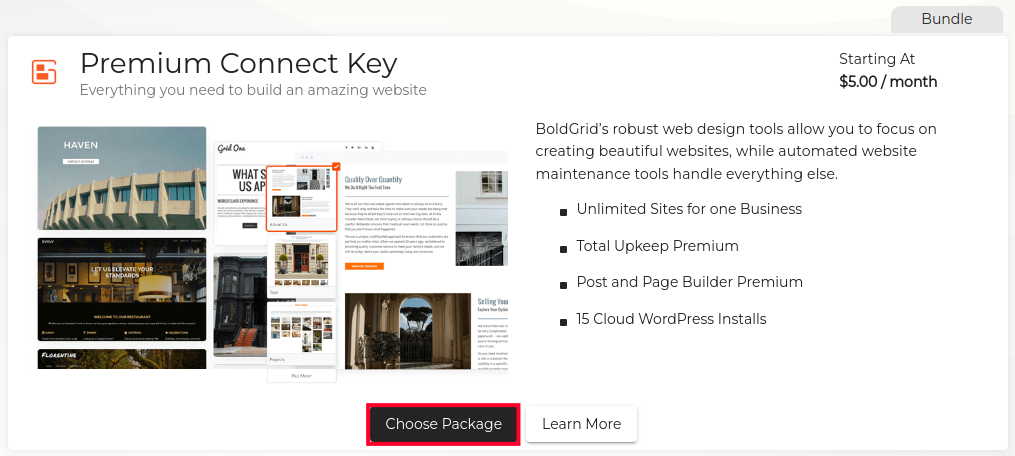Select the Haven theme thumbnail

coord(122,178)
